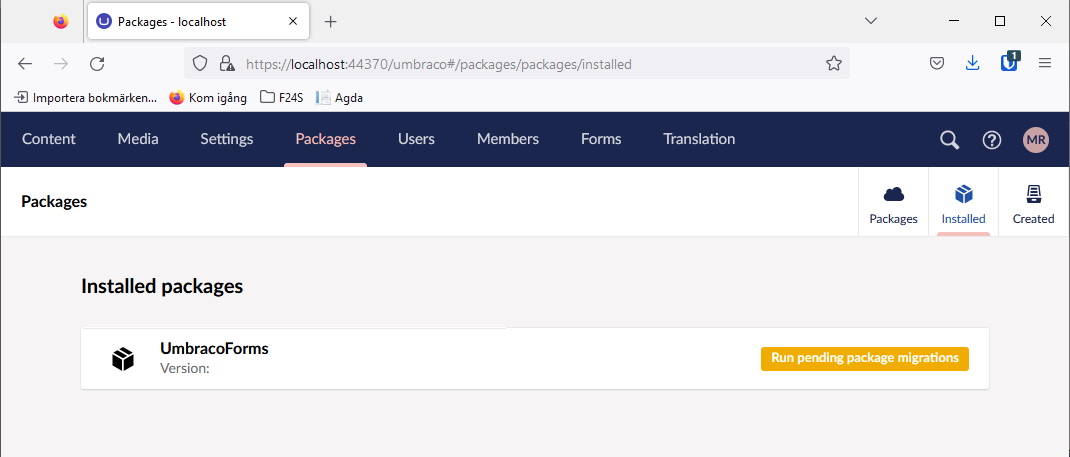Click the UmbracoForms package name
This screenshot has width=1070, height=457.
[214, 349]
